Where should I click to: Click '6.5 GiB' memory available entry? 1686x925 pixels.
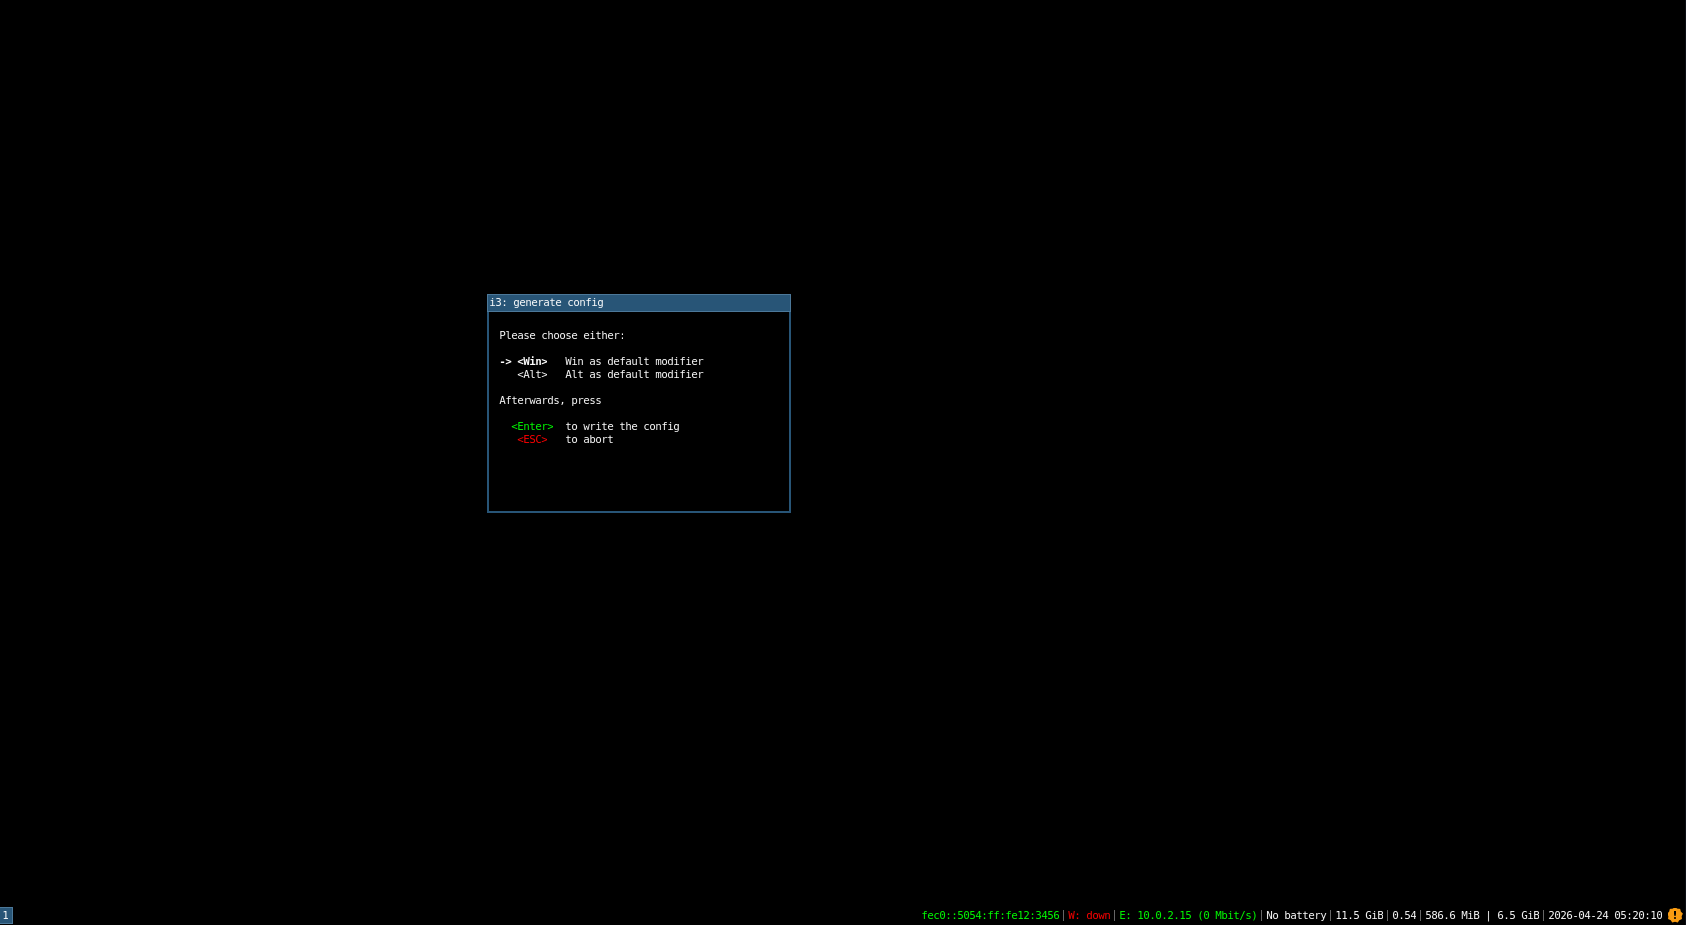click(1518, 916)
